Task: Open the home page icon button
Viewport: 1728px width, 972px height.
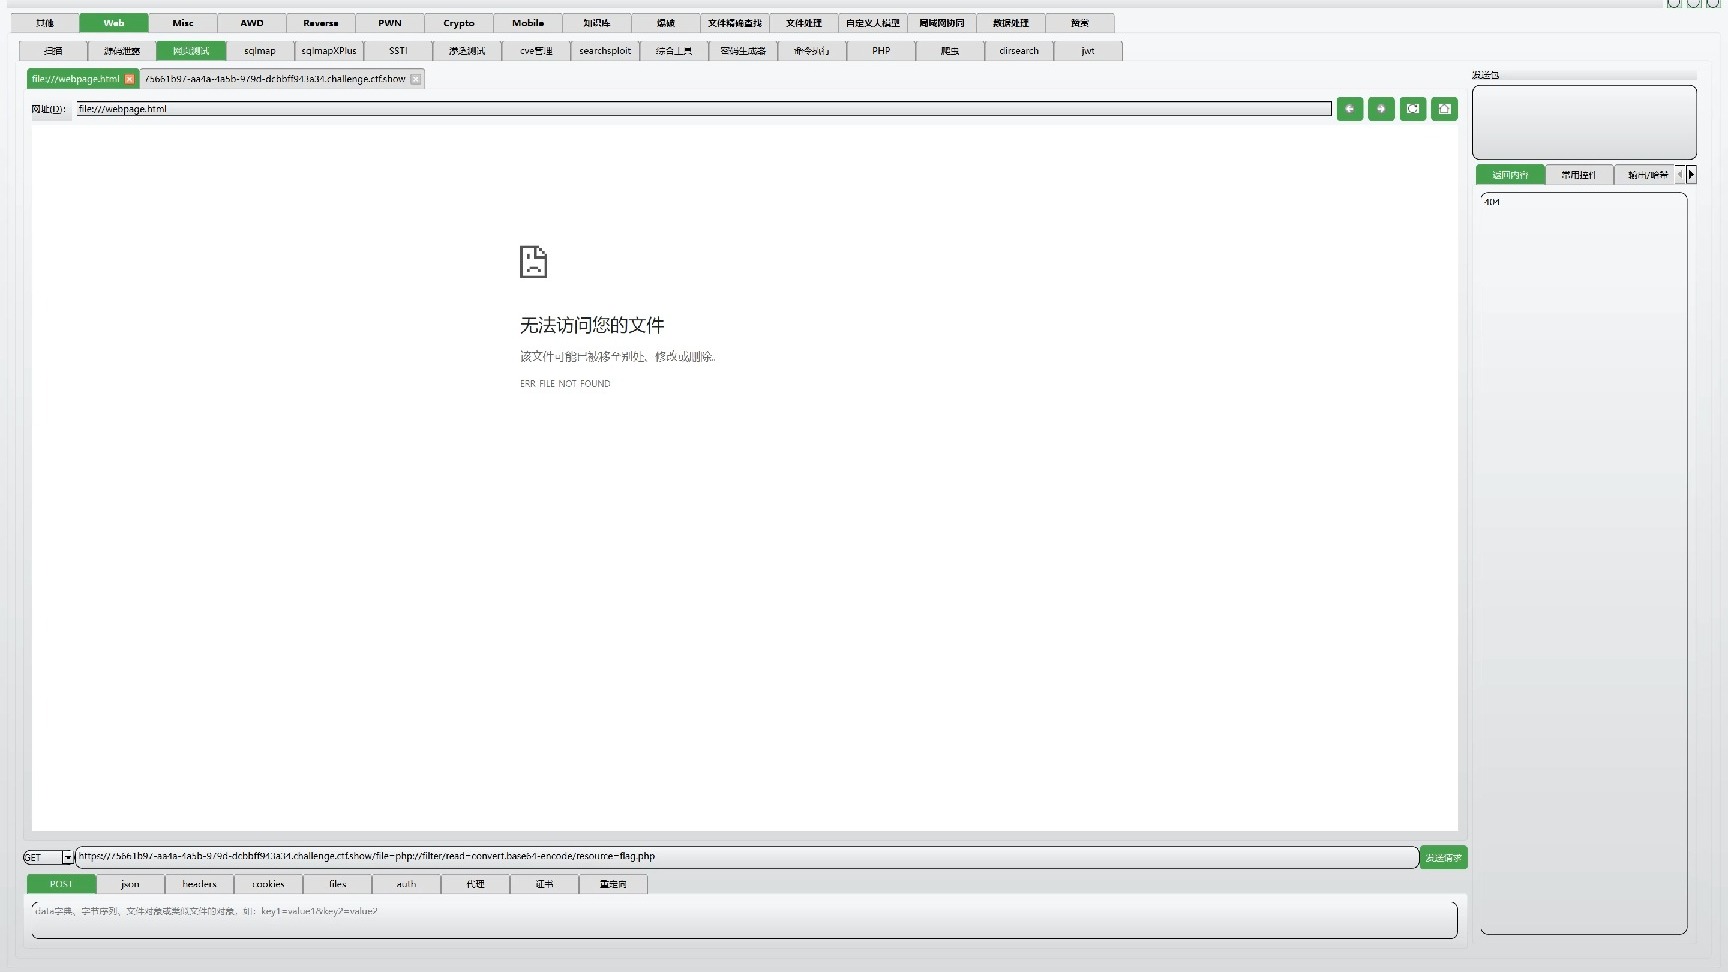Action: pyautogui.click(x=1444, y=109)
